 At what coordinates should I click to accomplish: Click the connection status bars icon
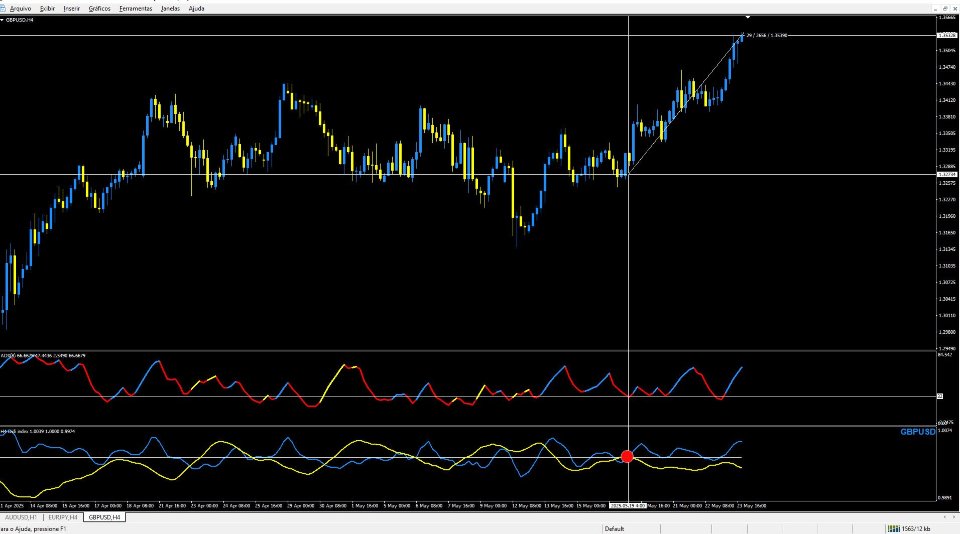(893, 528)
